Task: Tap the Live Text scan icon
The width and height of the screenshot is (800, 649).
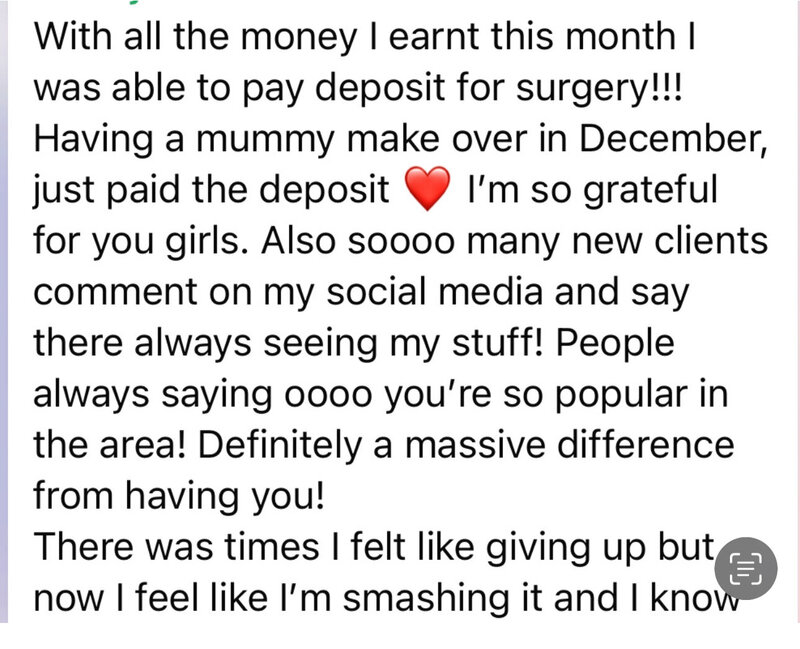Action: point(745,568)
